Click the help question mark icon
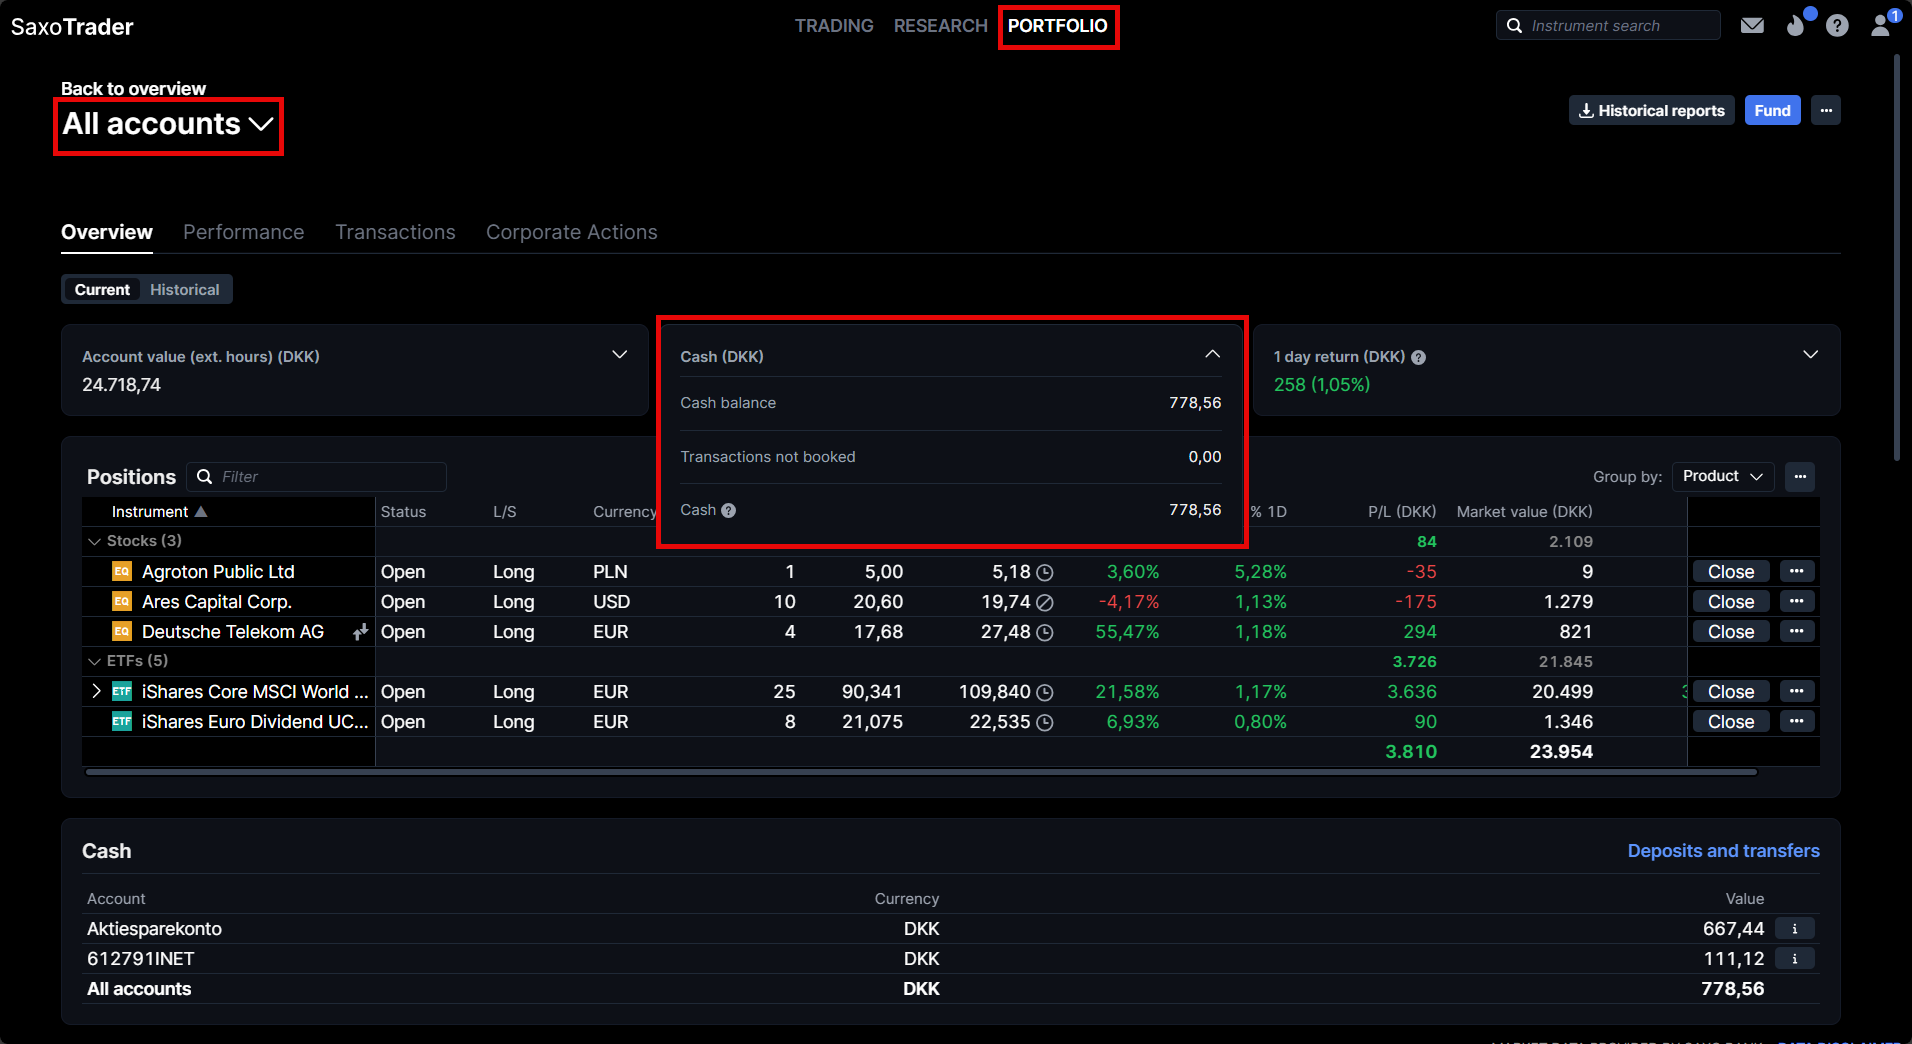 [x=1837, y=26]
